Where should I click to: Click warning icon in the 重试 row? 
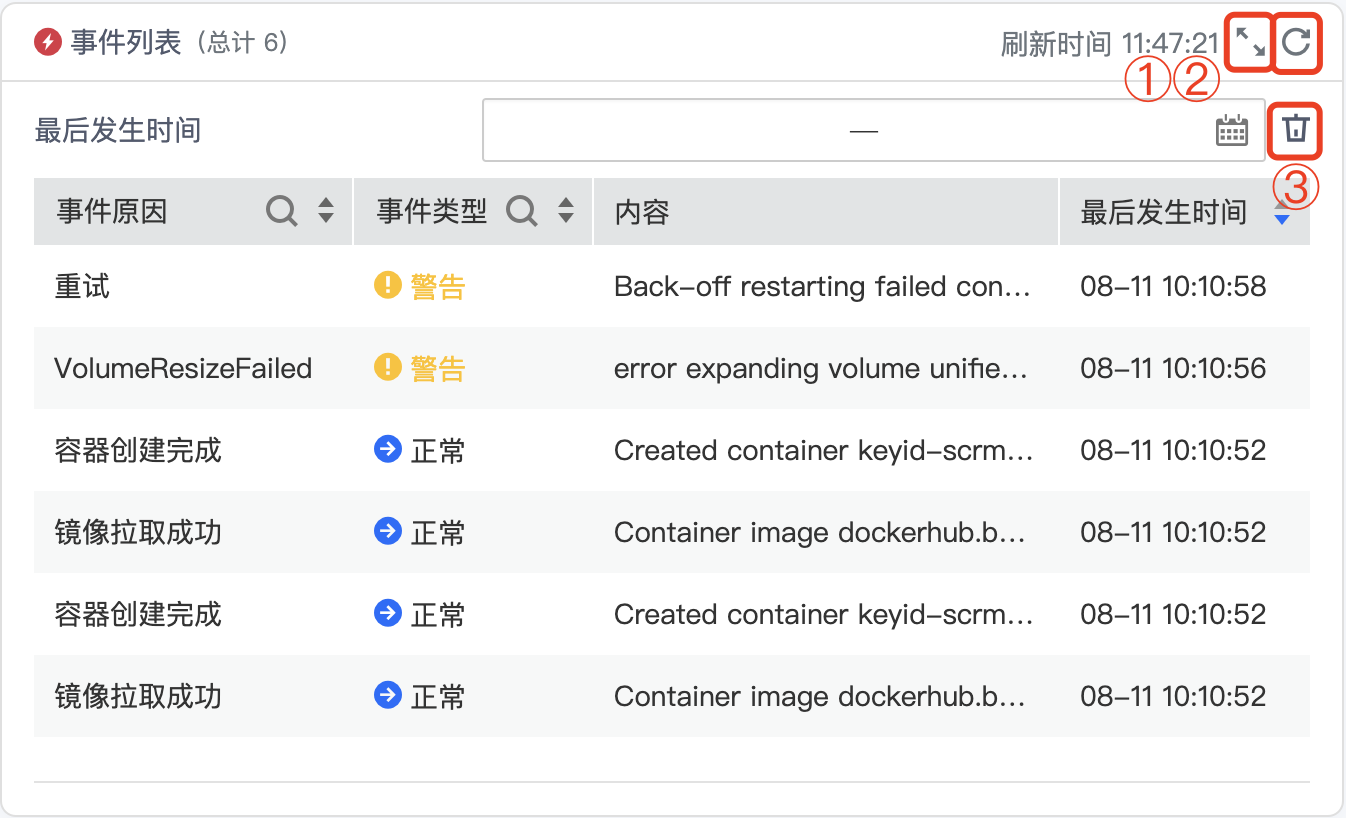pyautogui.click(x=388, y=286)
